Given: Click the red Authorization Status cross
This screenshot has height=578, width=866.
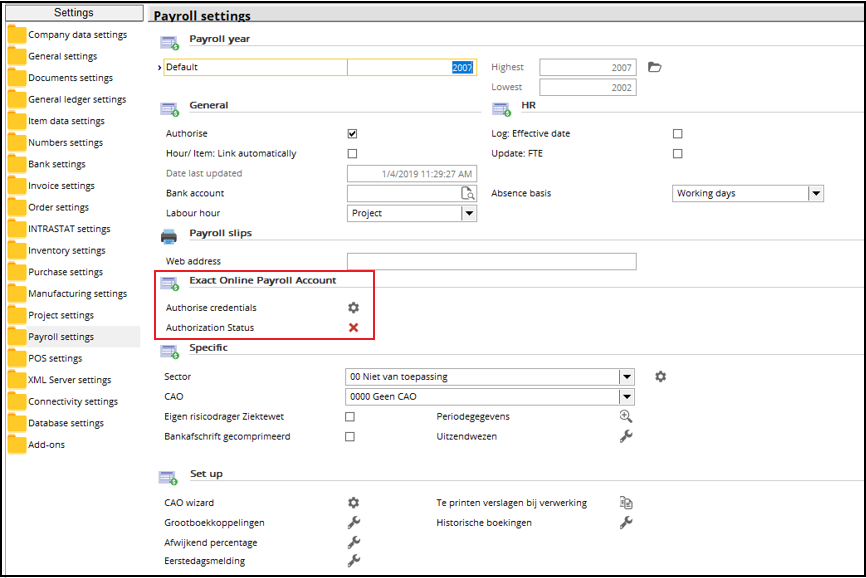Looking at the screenshot, I should click(353, 327).
